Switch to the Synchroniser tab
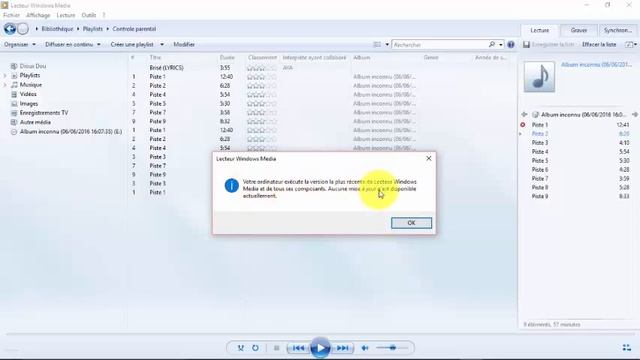The height and width of the screenshot is (360, 640). pyautogui.click(x=618, y=30)
